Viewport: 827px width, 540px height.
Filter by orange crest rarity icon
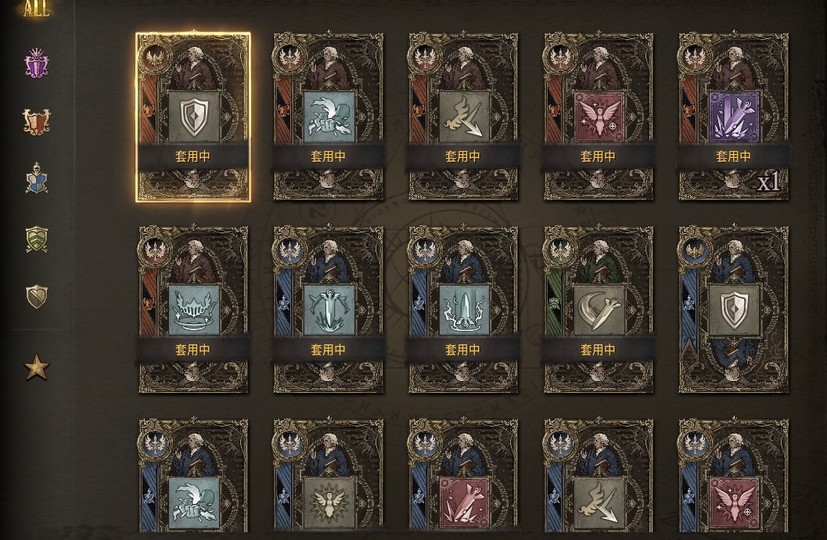36,121
